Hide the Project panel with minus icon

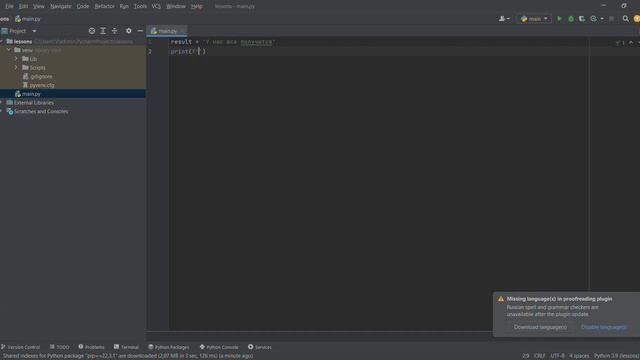coord(140,31)
